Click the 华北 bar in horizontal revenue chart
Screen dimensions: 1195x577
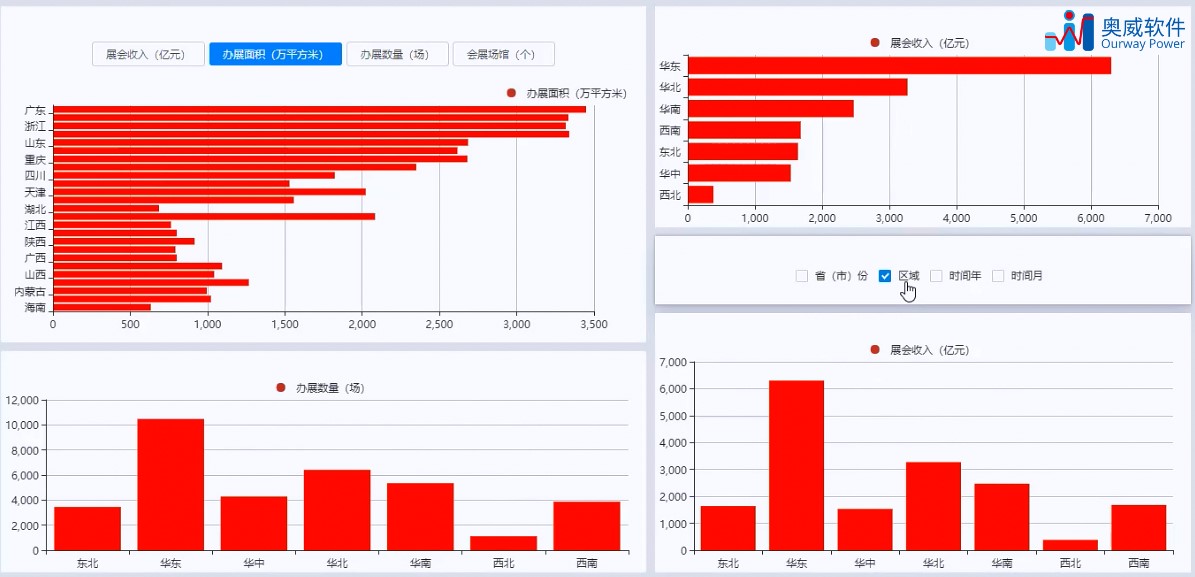pyautogui.click(x=798, y=87)
